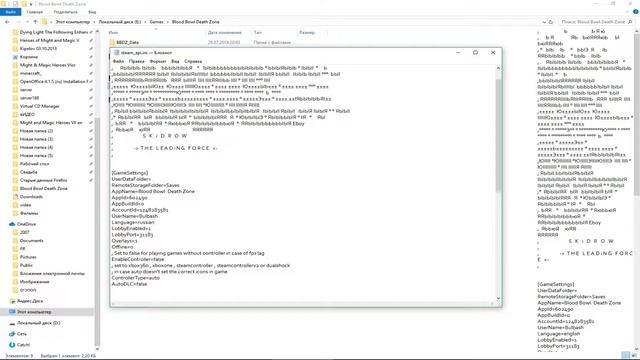The width and height of the screenshot is (640, 360).
Task: Sort by the Тип column header
Action: (x=258, y=32)
